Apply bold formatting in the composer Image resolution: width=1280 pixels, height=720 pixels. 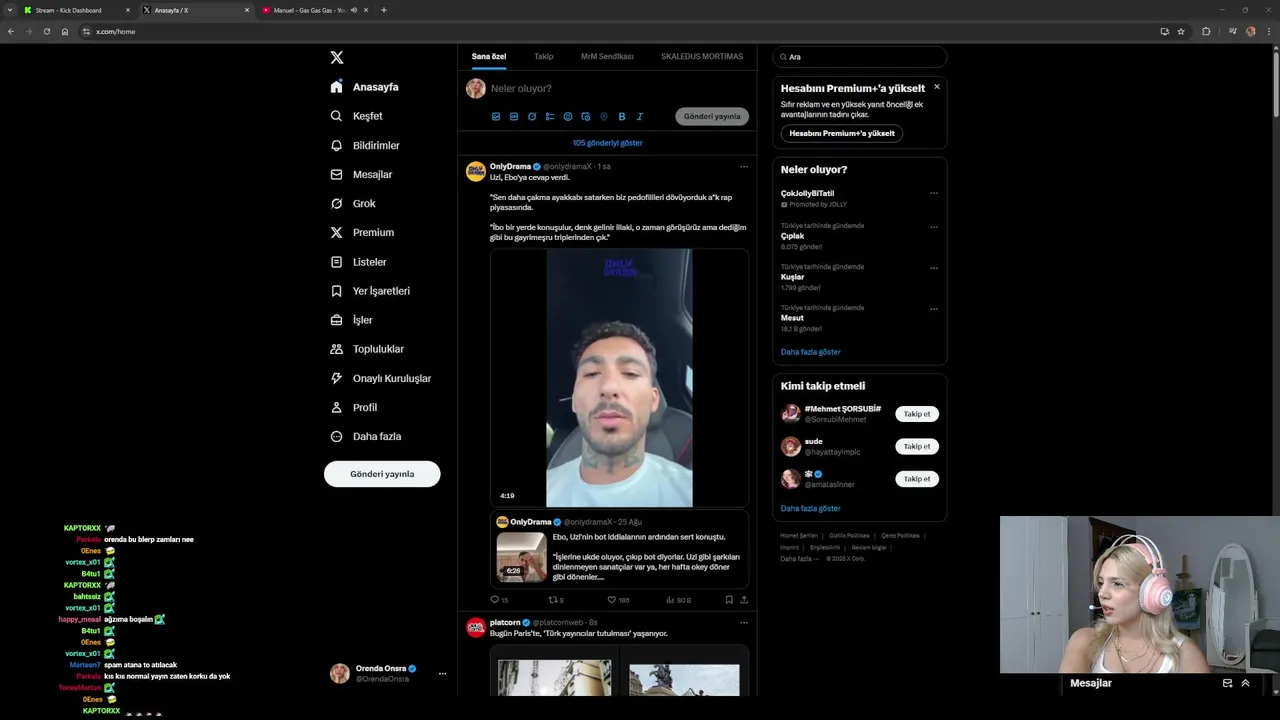tap(622, 117)
